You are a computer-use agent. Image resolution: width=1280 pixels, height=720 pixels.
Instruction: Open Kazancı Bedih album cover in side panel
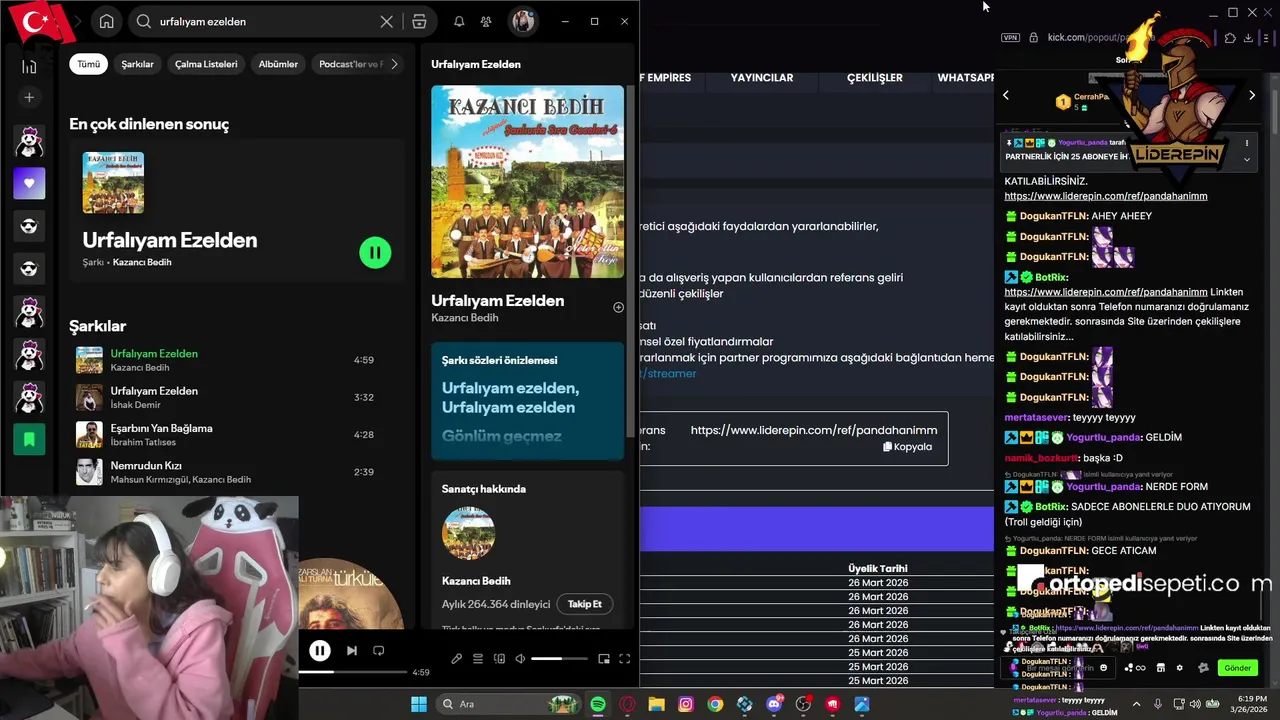(527, 181)
